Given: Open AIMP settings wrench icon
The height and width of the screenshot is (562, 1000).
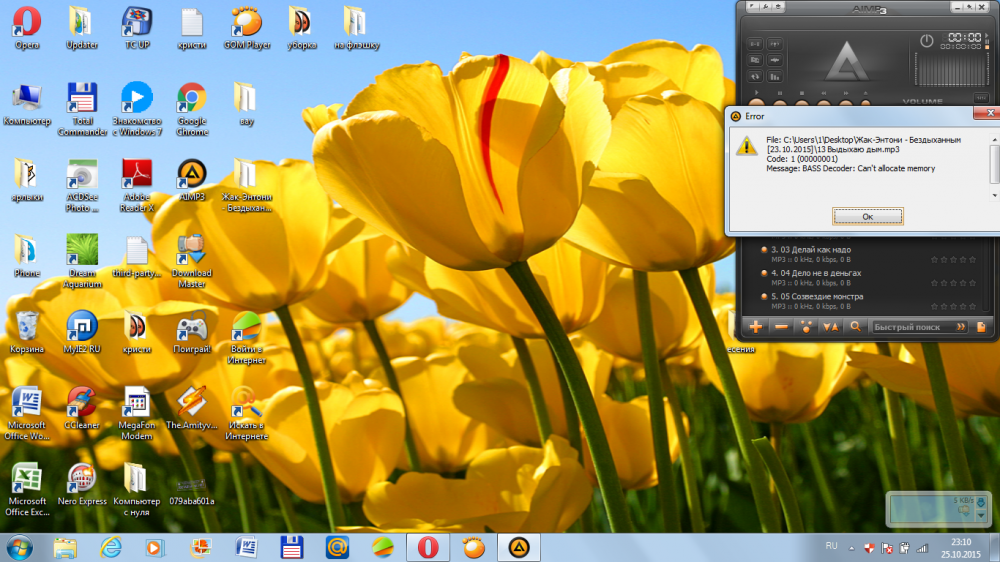Looking at the screenshot, I should (x=763, y=7).
